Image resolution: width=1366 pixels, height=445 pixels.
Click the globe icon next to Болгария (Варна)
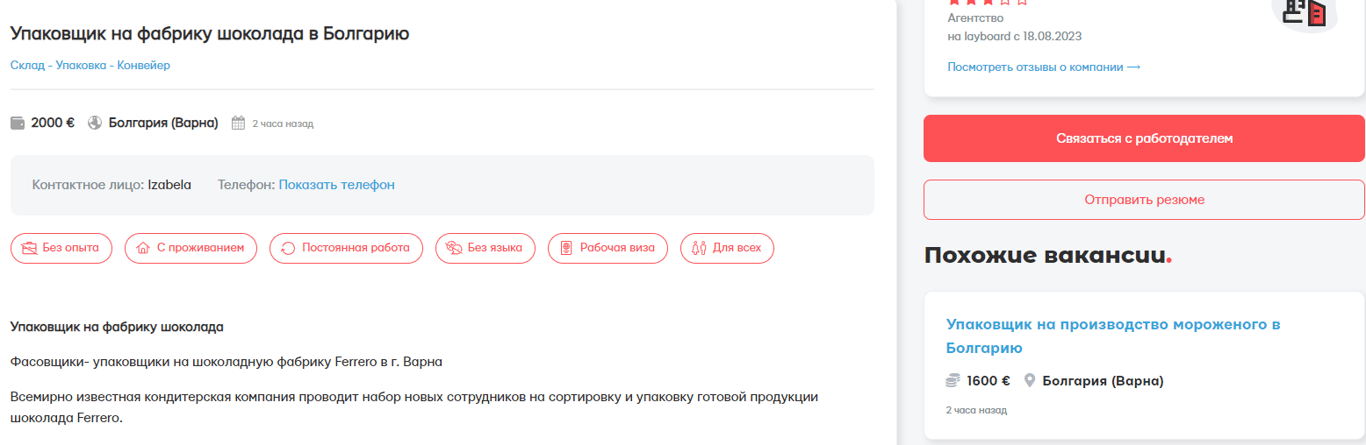tap(95, 124)
